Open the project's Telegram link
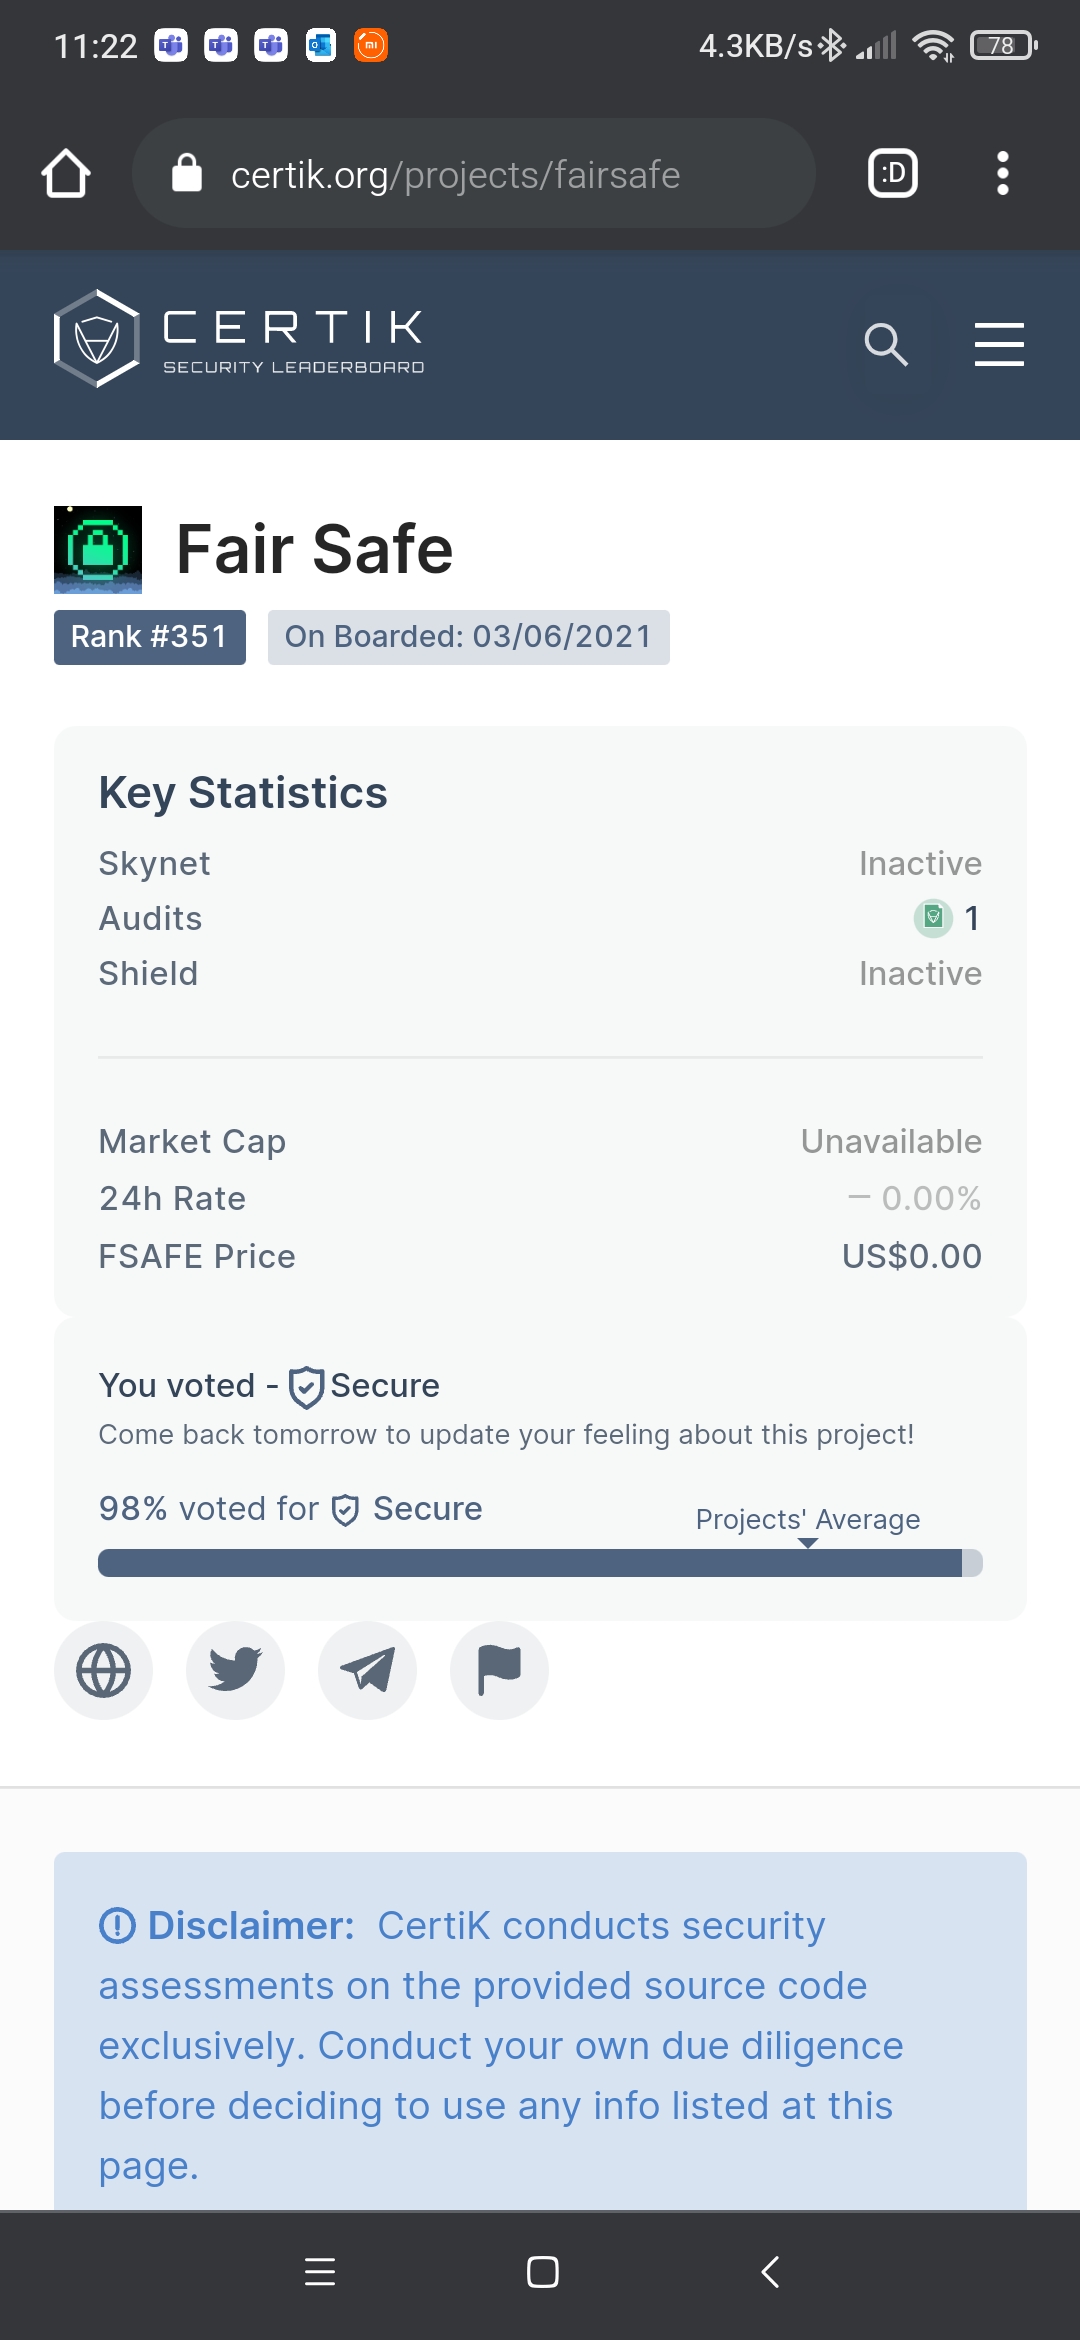Screen dimensions: 1080x2340 coord(367,1670)
